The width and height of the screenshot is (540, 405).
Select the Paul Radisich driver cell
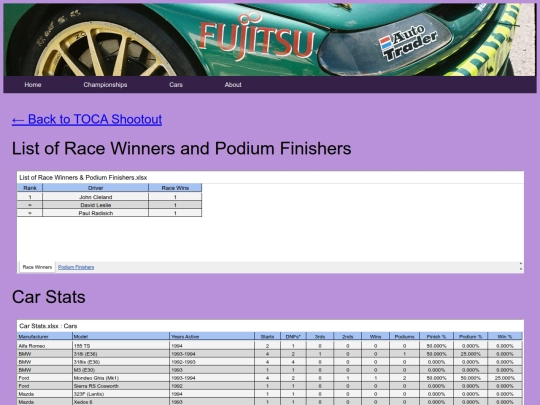pos(96,213)
